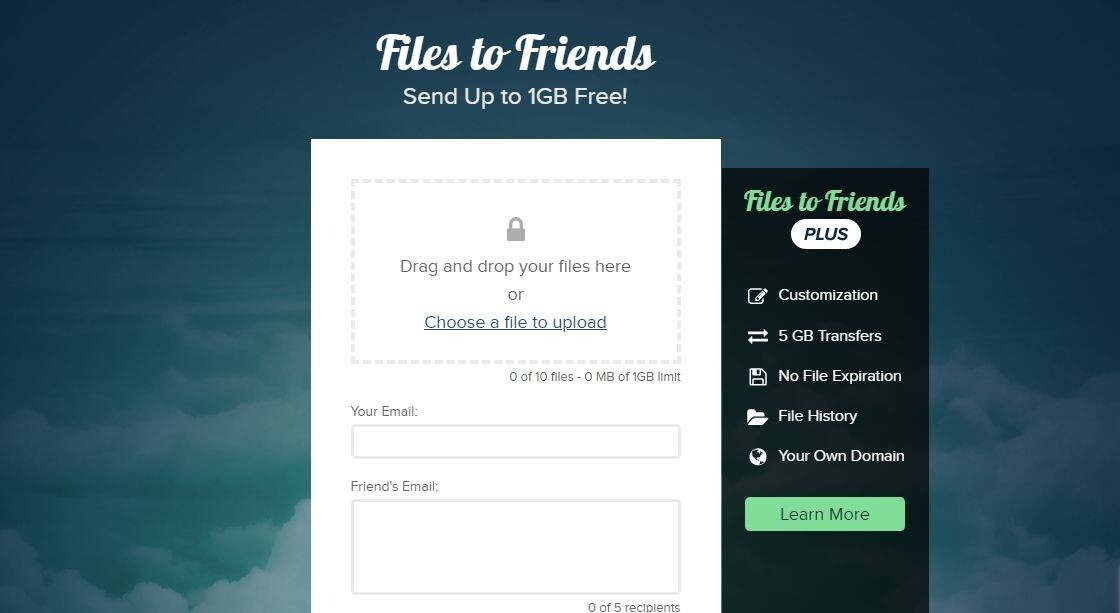Focus the Your Email input field
Screen dimensions: 1120x613
(515, 442)
